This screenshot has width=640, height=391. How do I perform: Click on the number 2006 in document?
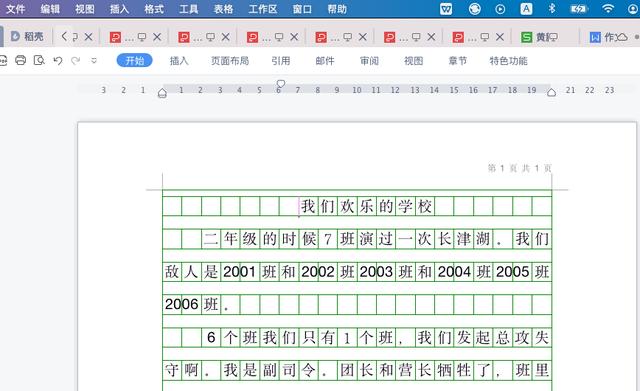pos(182,304)
